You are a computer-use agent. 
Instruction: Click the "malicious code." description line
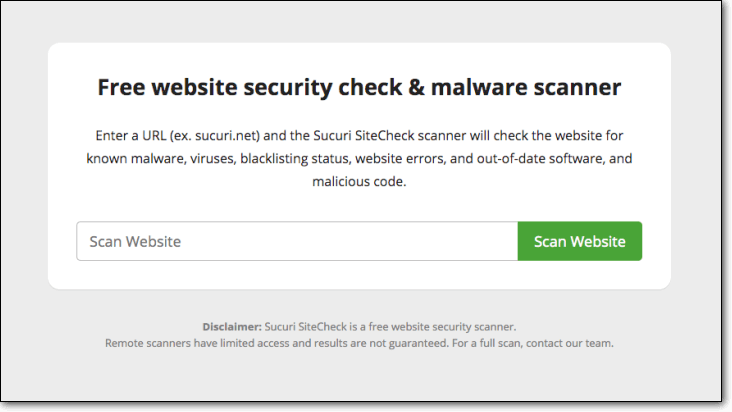359,183
